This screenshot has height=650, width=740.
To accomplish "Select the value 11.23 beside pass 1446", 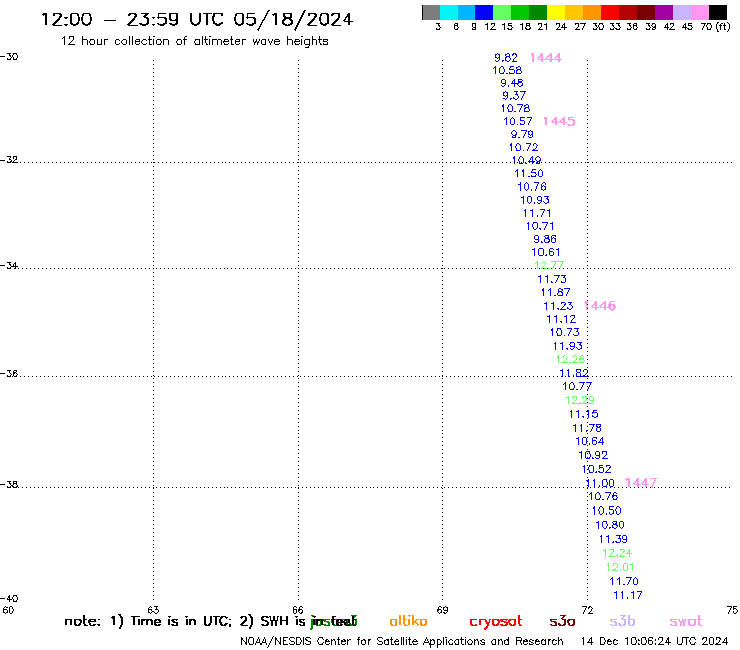I will click(x=558, y=306).
